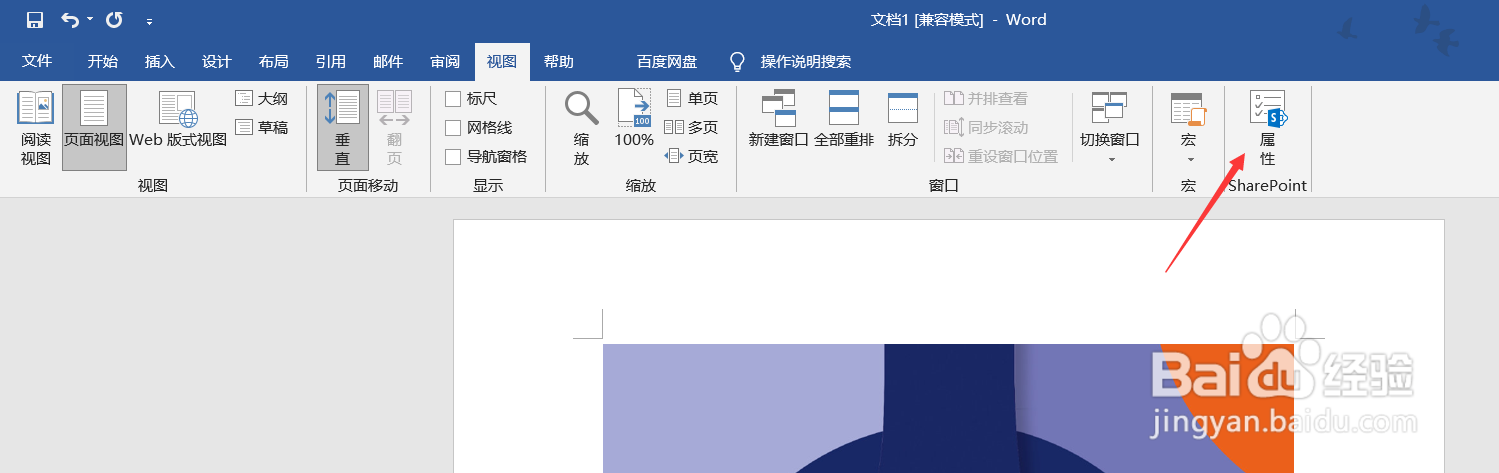
Task: Open the 百度网盘 ribbon tab
Action: tap(667, 62)
